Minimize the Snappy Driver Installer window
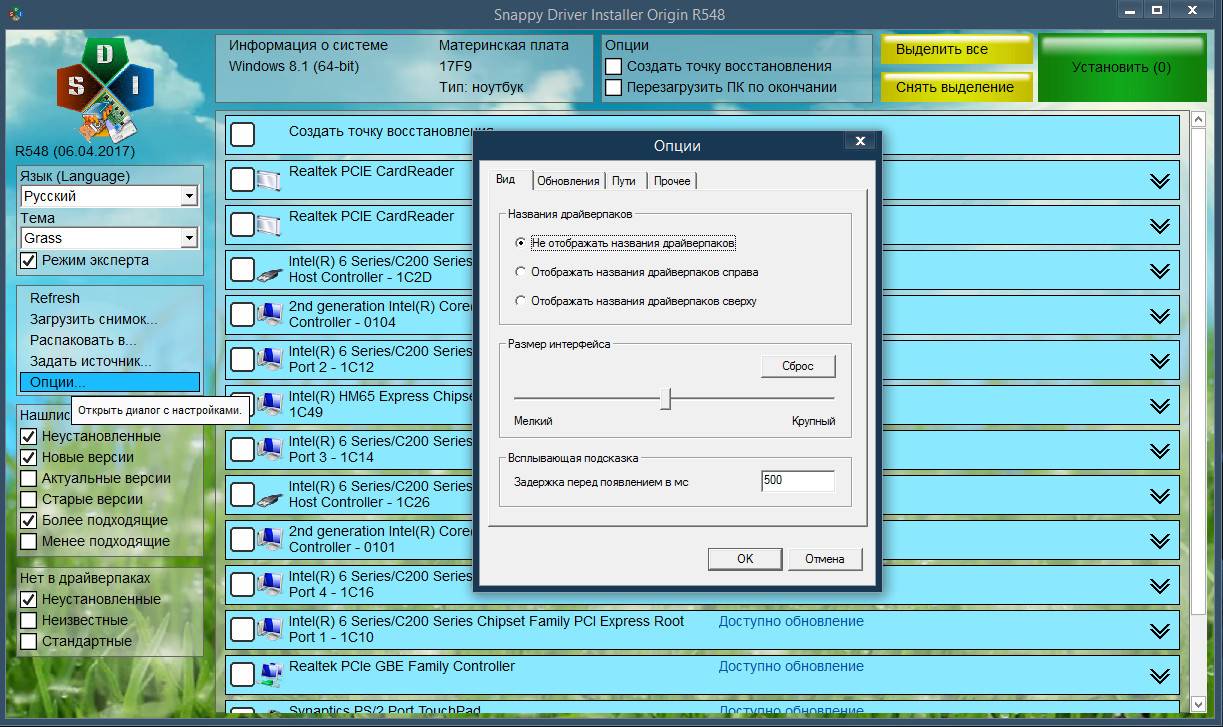 1128,10
